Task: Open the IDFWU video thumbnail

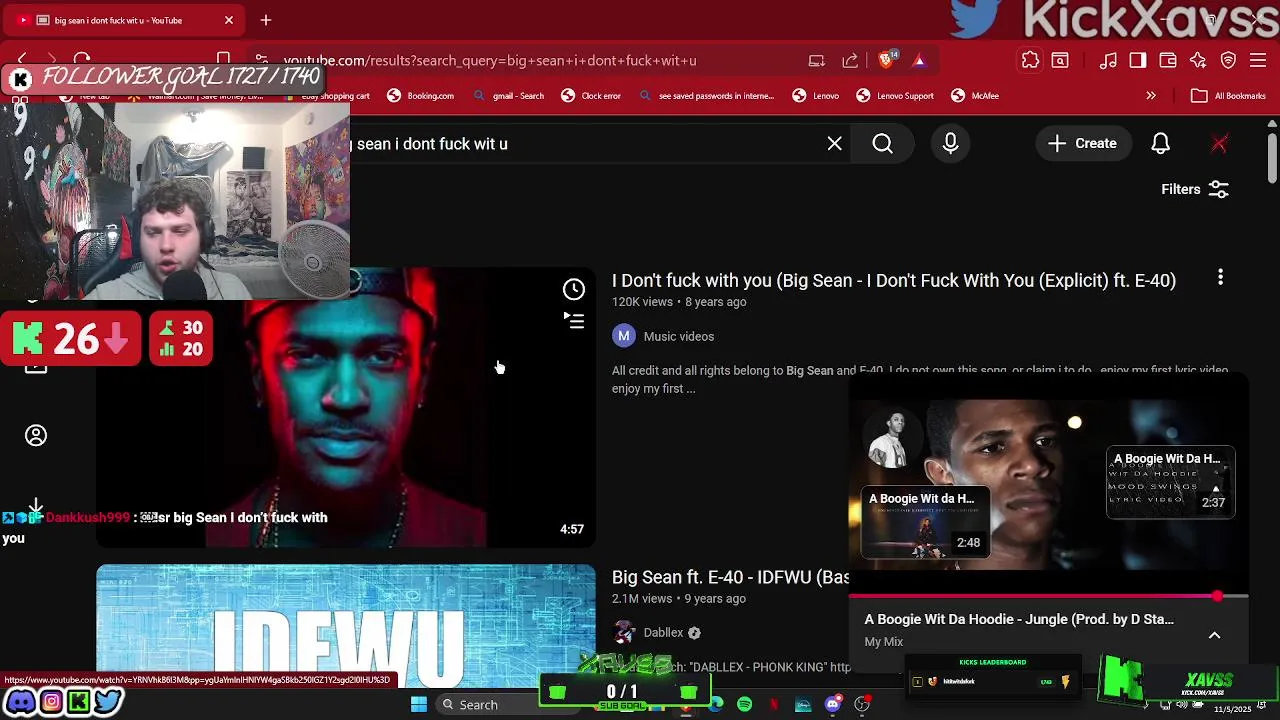Action: point(346,626)
